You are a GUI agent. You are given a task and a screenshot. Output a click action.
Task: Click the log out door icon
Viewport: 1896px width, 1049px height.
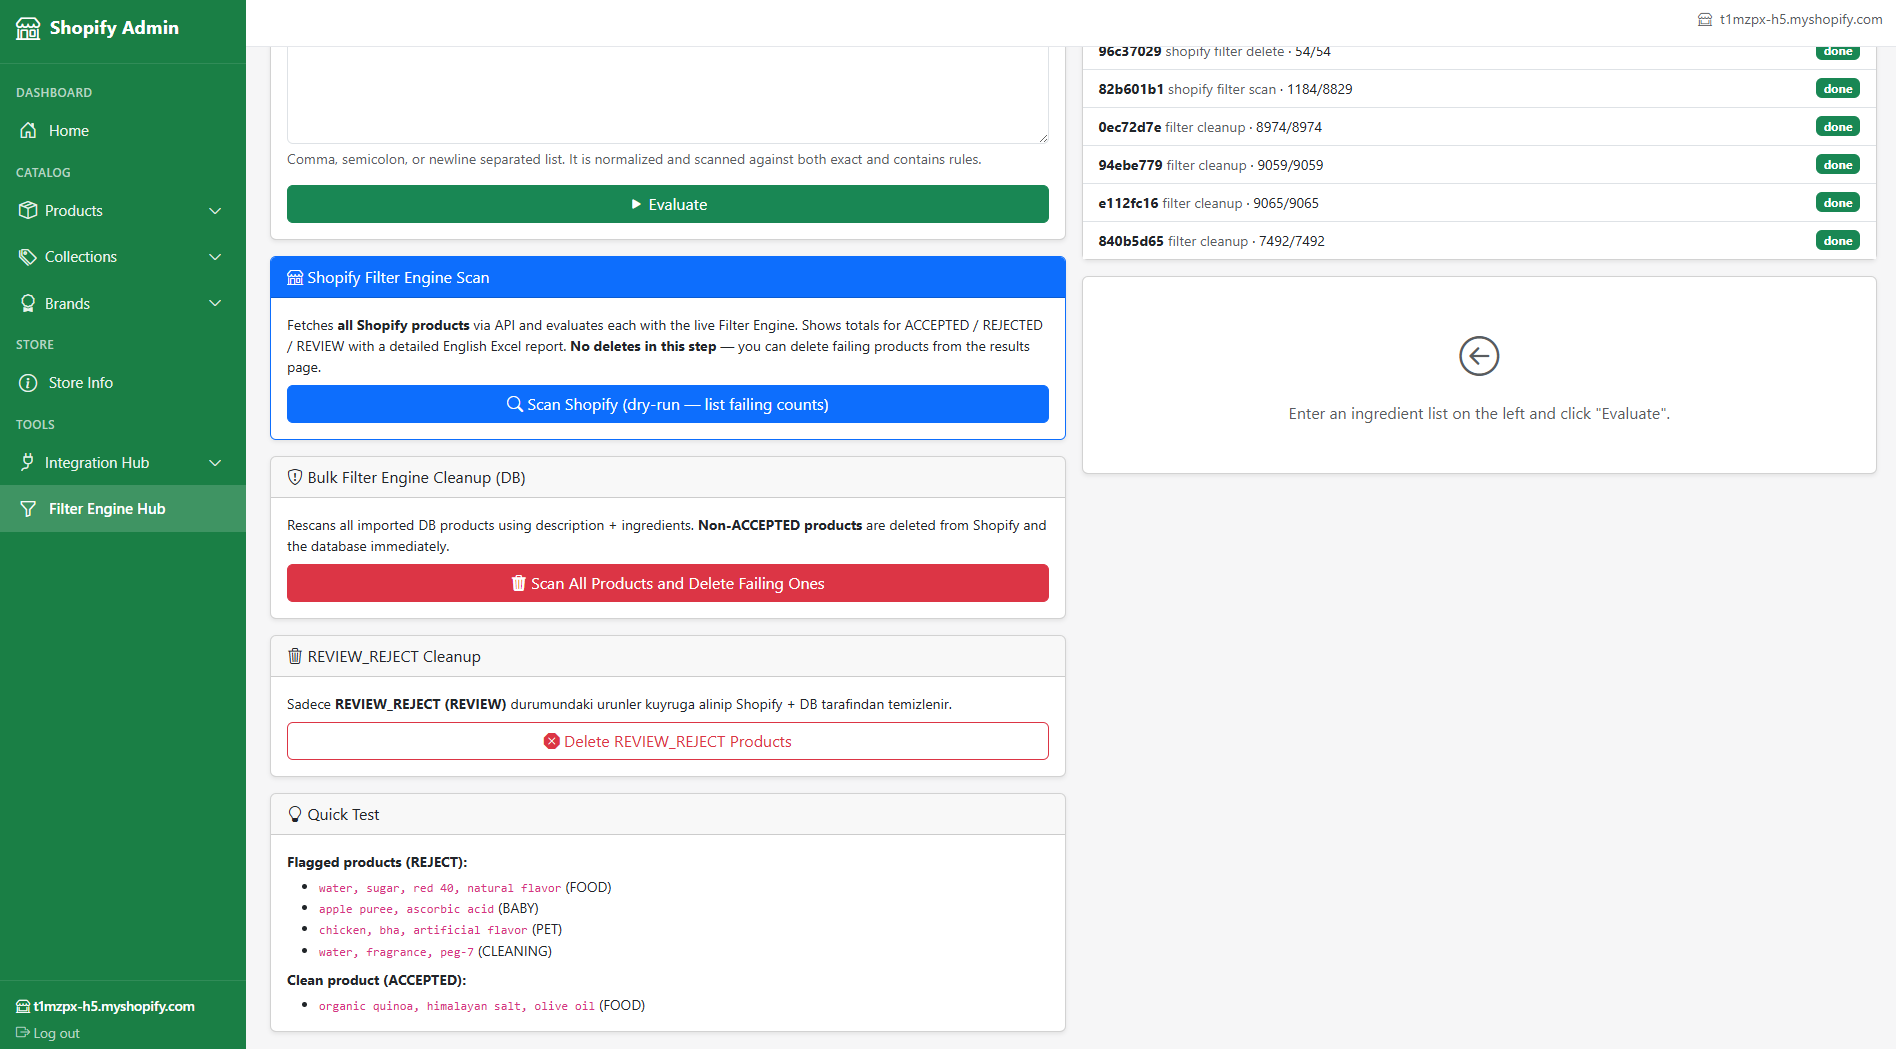pos(23,1033)
